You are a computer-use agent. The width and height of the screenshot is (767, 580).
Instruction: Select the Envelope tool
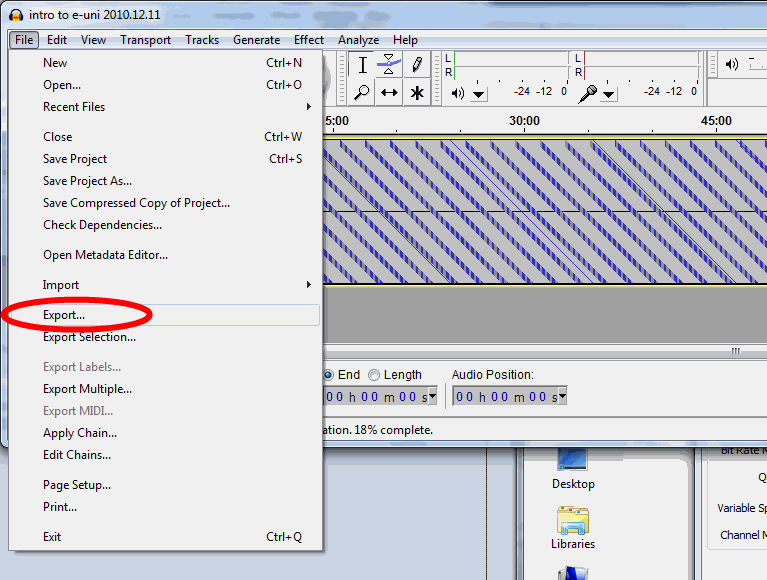coord(389,65)
